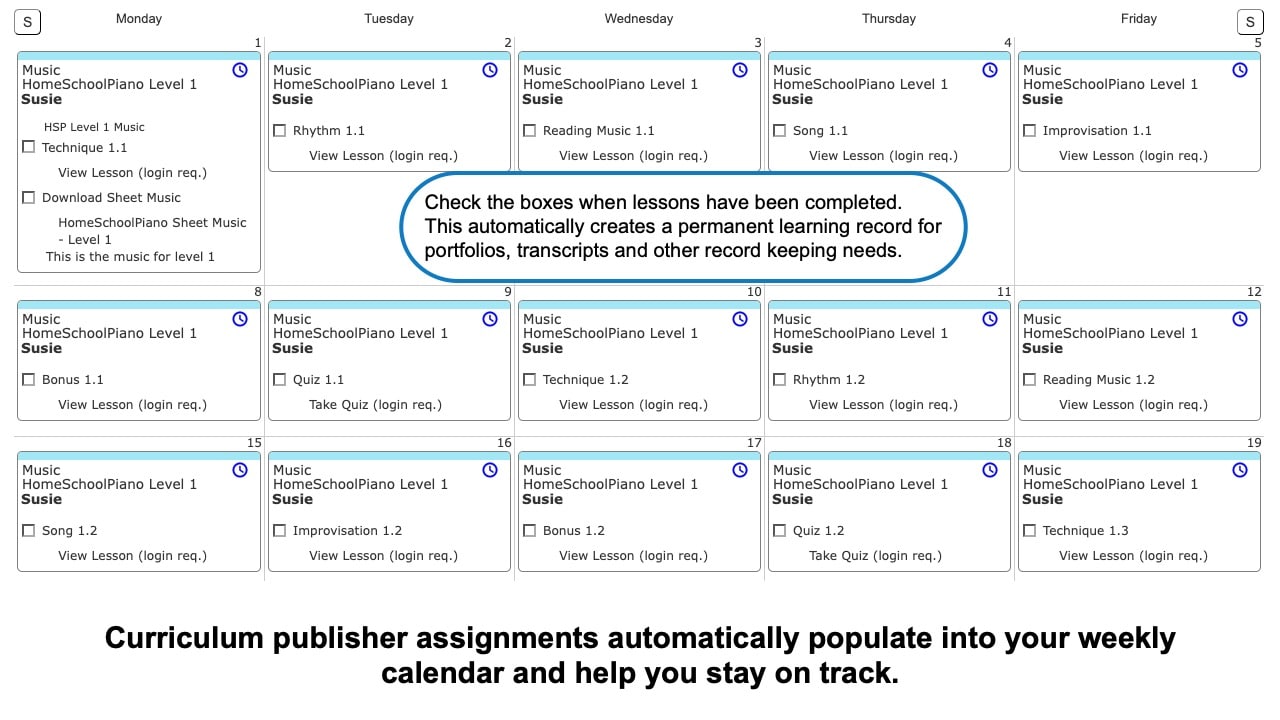The width and height of the screenshot is (1280, 720).
Task: Open View Lesson link under Rhythm 1.1
Action: click(x=383, y=155)
